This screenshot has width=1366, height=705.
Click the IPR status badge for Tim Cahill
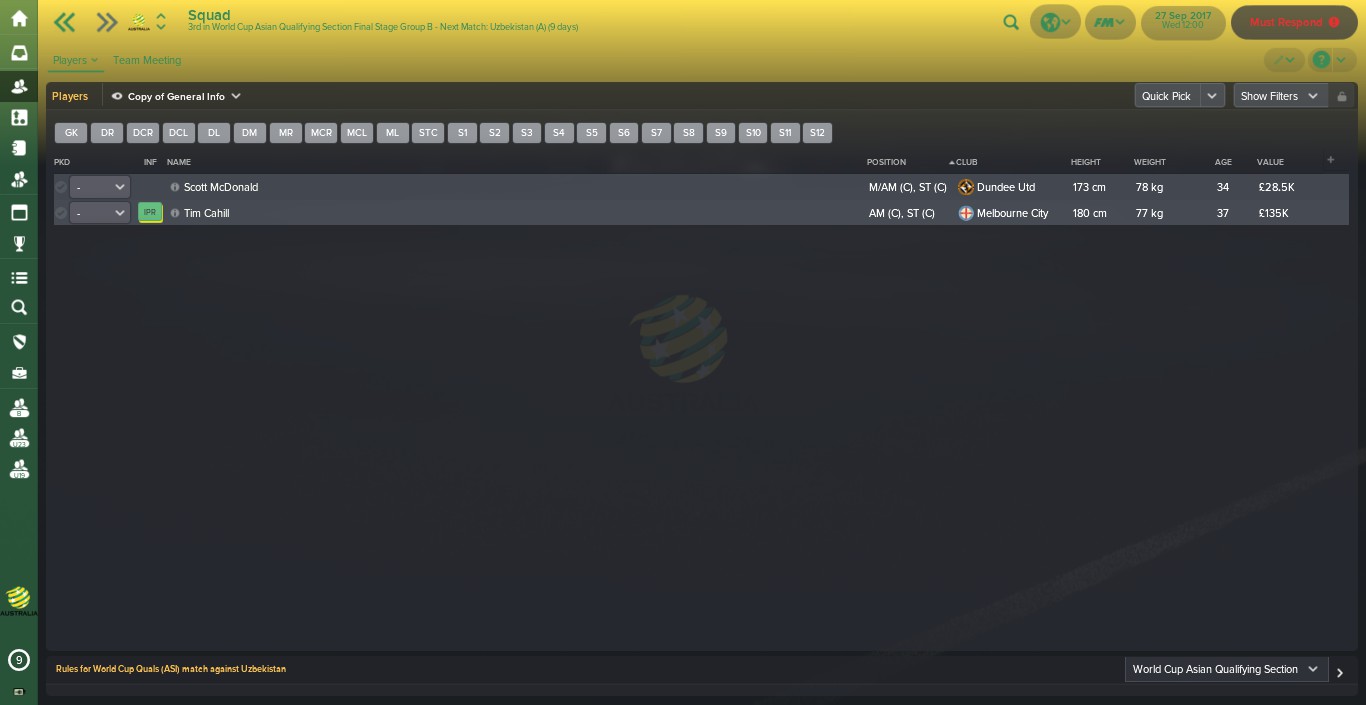point(150,213)
